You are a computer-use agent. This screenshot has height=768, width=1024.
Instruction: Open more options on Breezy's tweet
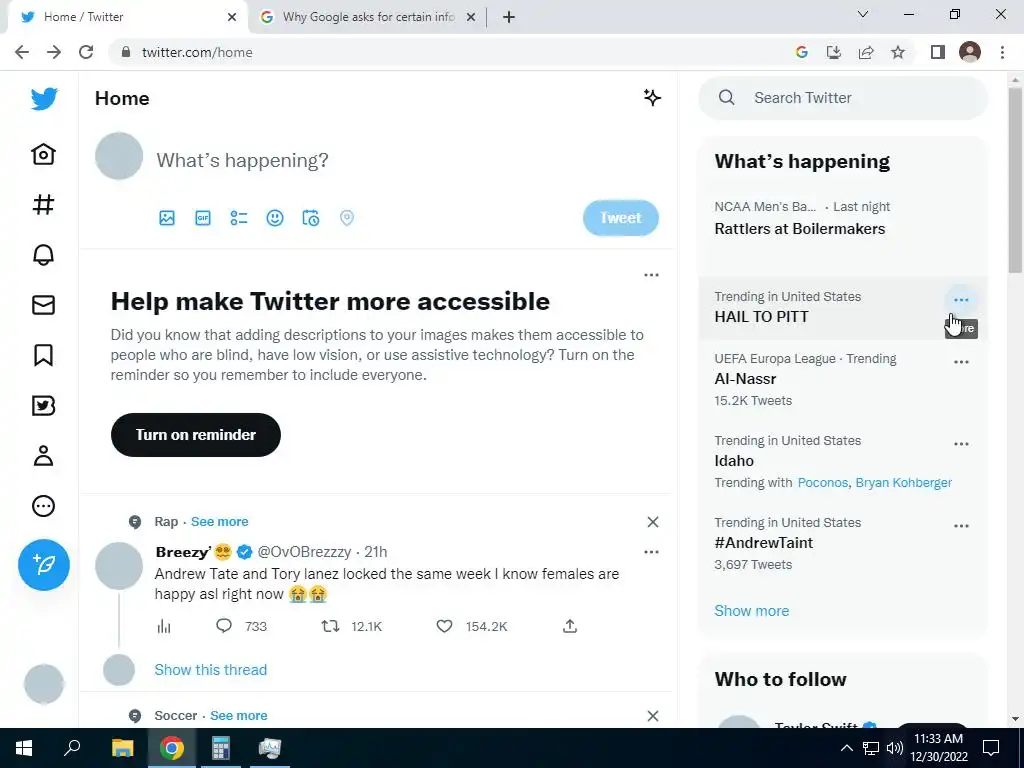(x=651, y=552)
